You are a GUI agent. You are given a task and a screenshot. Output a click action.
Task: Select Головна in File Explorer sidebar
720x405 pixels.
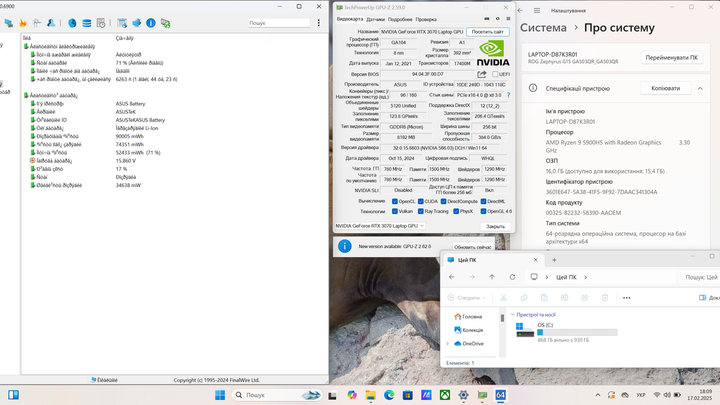tap(468, 316)
